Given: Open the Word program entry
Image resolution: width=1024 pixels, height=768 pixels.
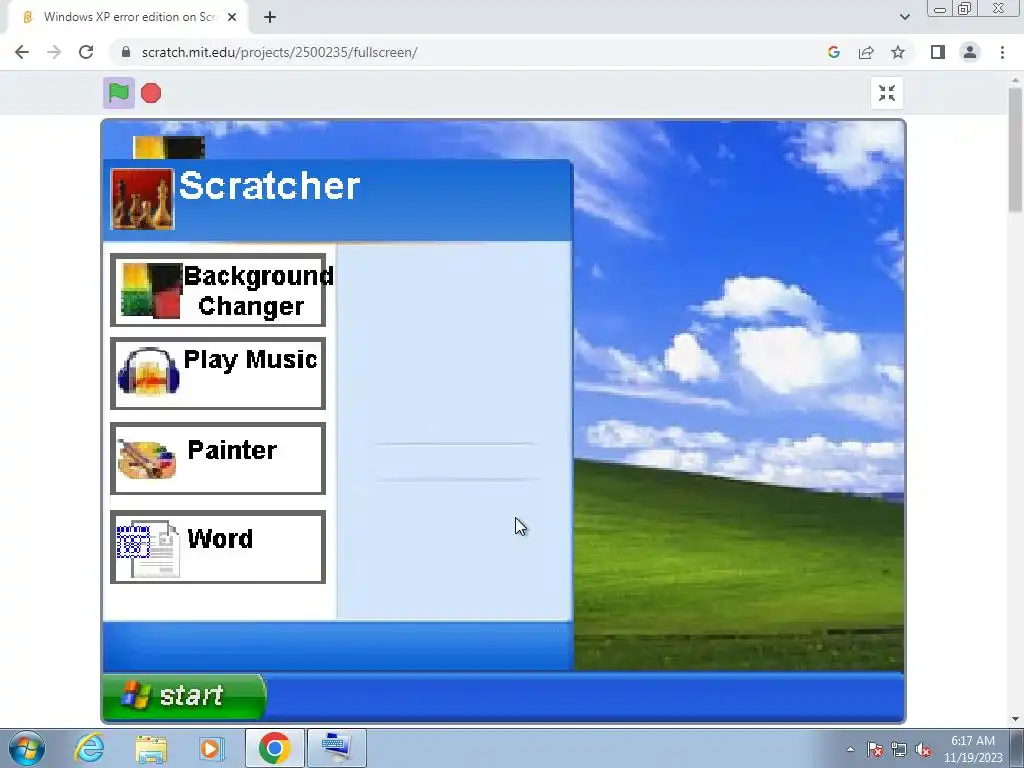Looking at the screenshot, I should [x=218, y=547].
